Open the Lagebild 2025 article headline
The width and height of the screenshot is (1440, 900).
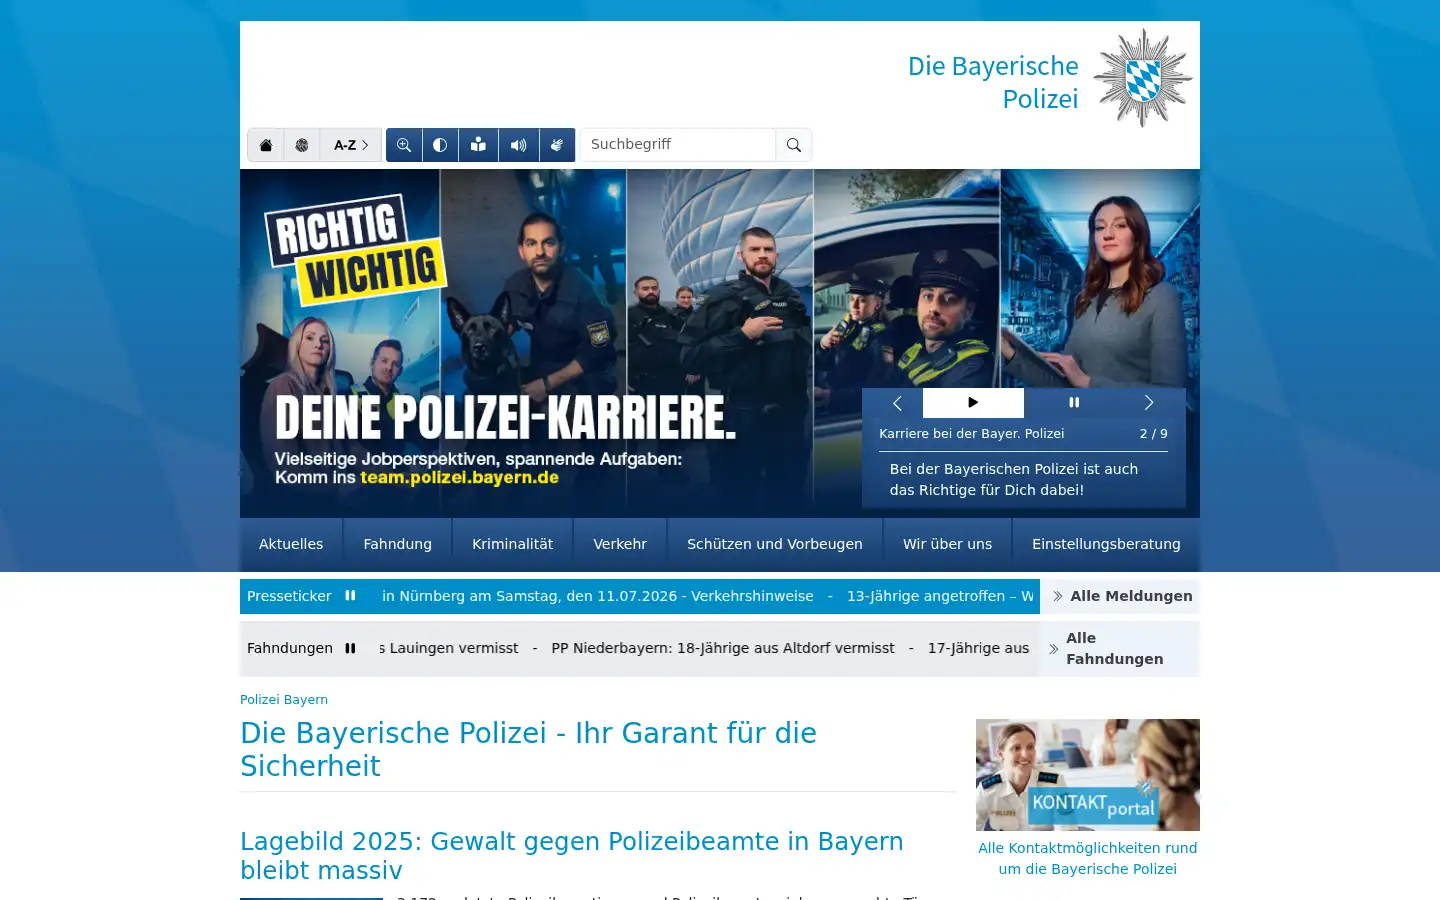click(x=572, y=855)
